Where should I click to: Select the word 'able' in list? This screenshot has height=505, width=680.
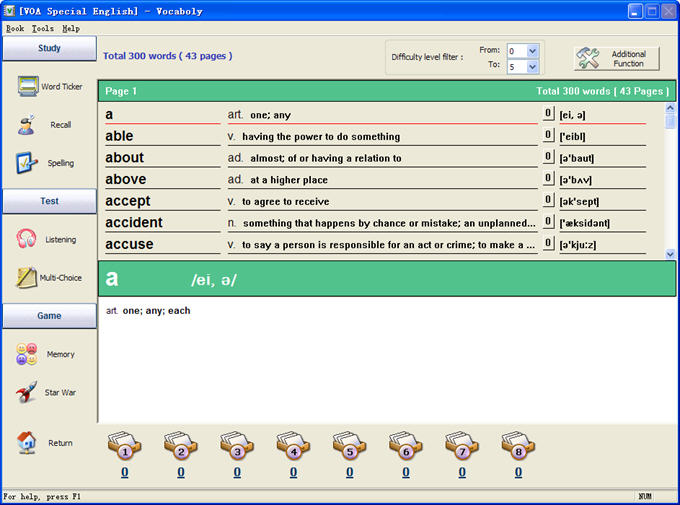(119, 136)
